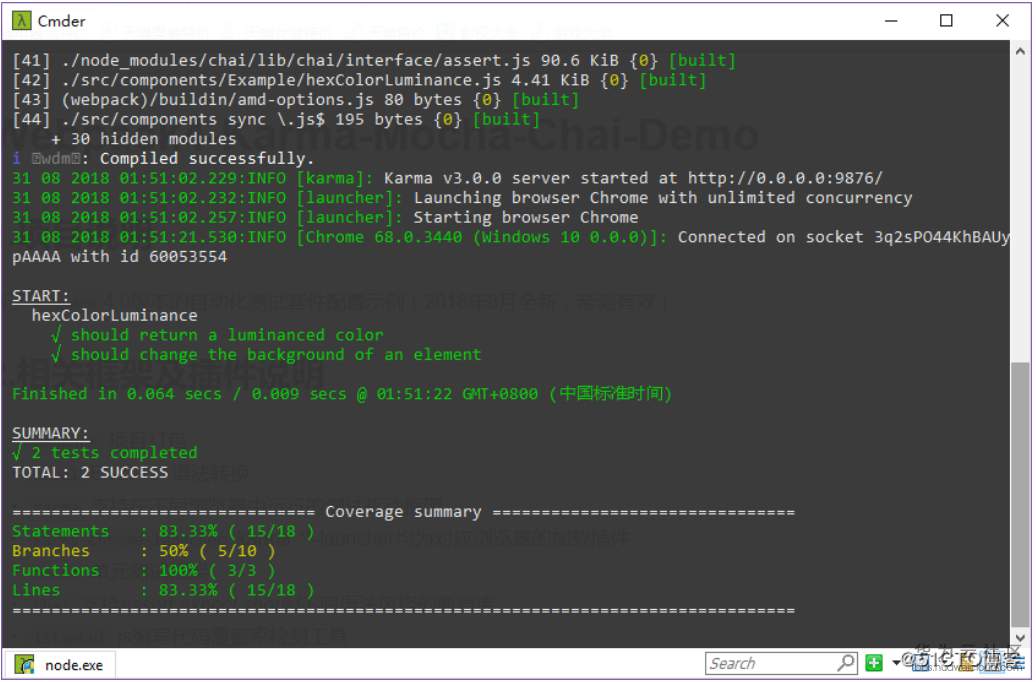Click the Cmder lambda icon in the title bar

pyautogui.click(x=21, y=20)
